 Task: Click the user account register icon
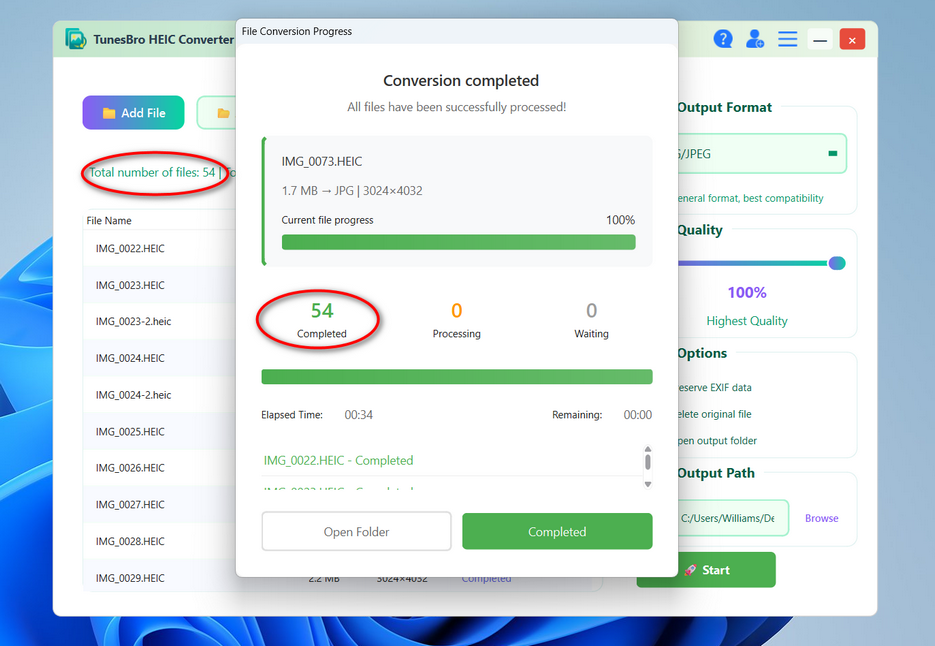click(755, 39)
